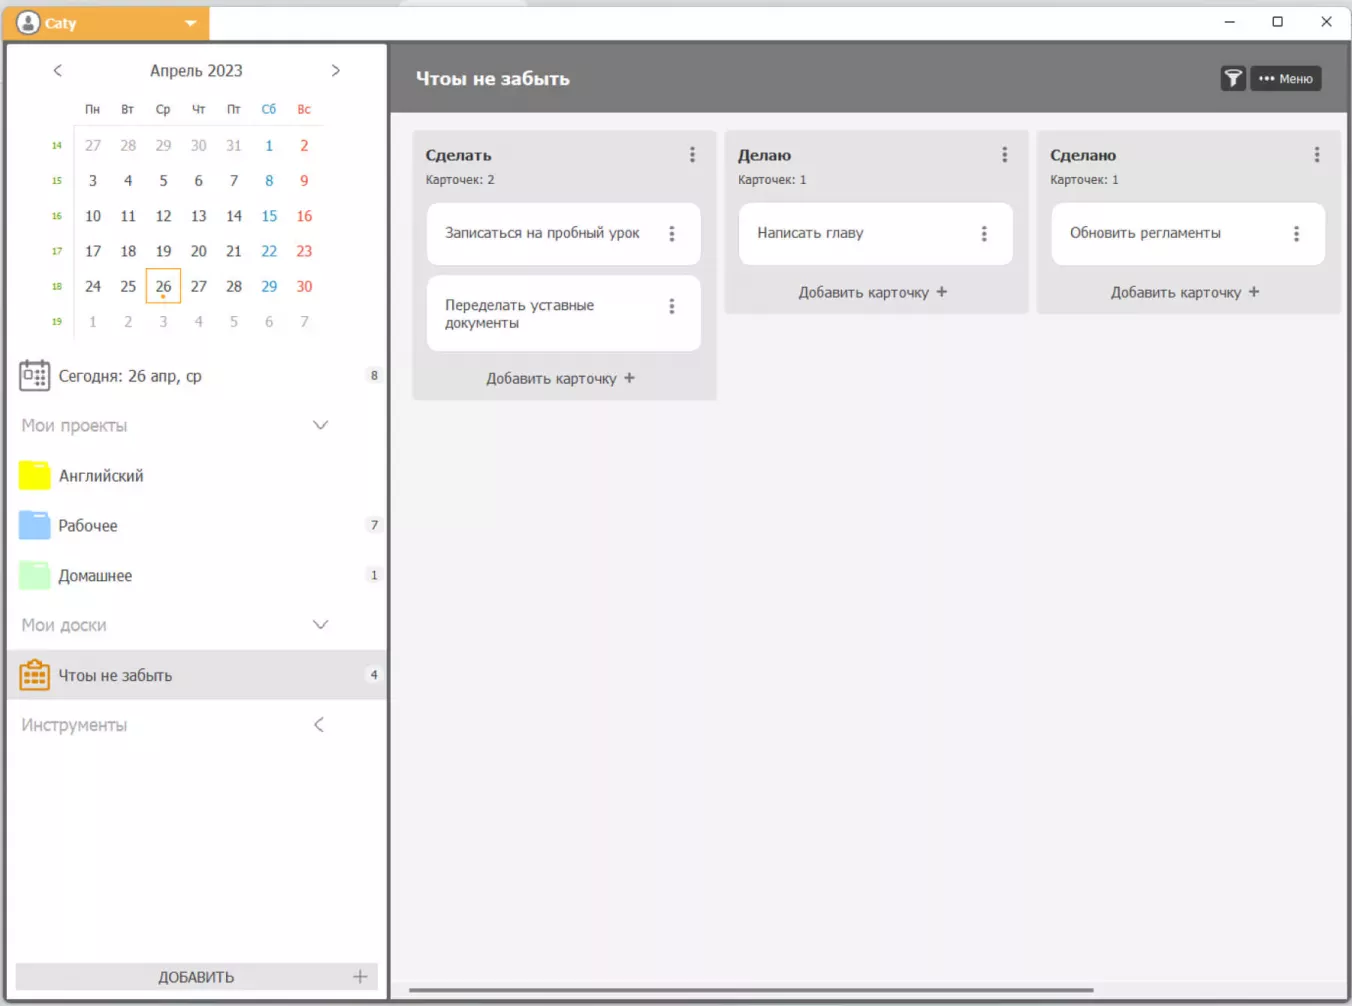Screen dimensions: 1352x1006
Task: Click the board's horizontal scrollbar
Action: (x=751, y=990)
